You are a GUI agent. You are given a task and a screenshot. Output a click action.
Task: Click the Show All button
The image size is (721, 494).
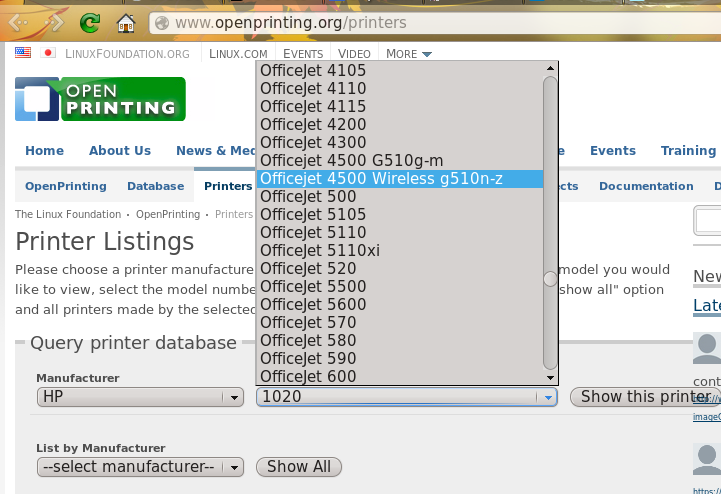click(299, 467)
